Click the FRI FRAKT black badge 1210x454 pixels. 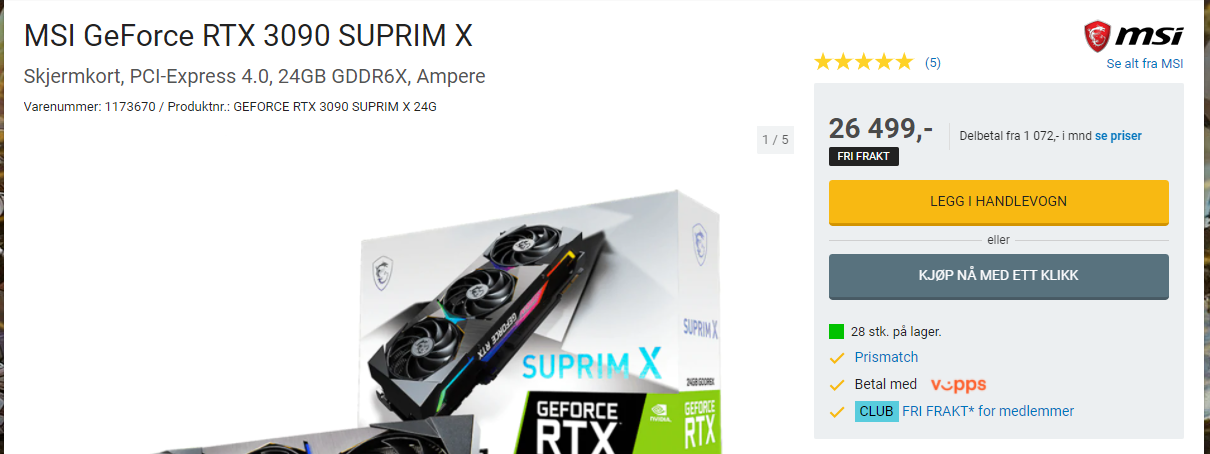864,156
